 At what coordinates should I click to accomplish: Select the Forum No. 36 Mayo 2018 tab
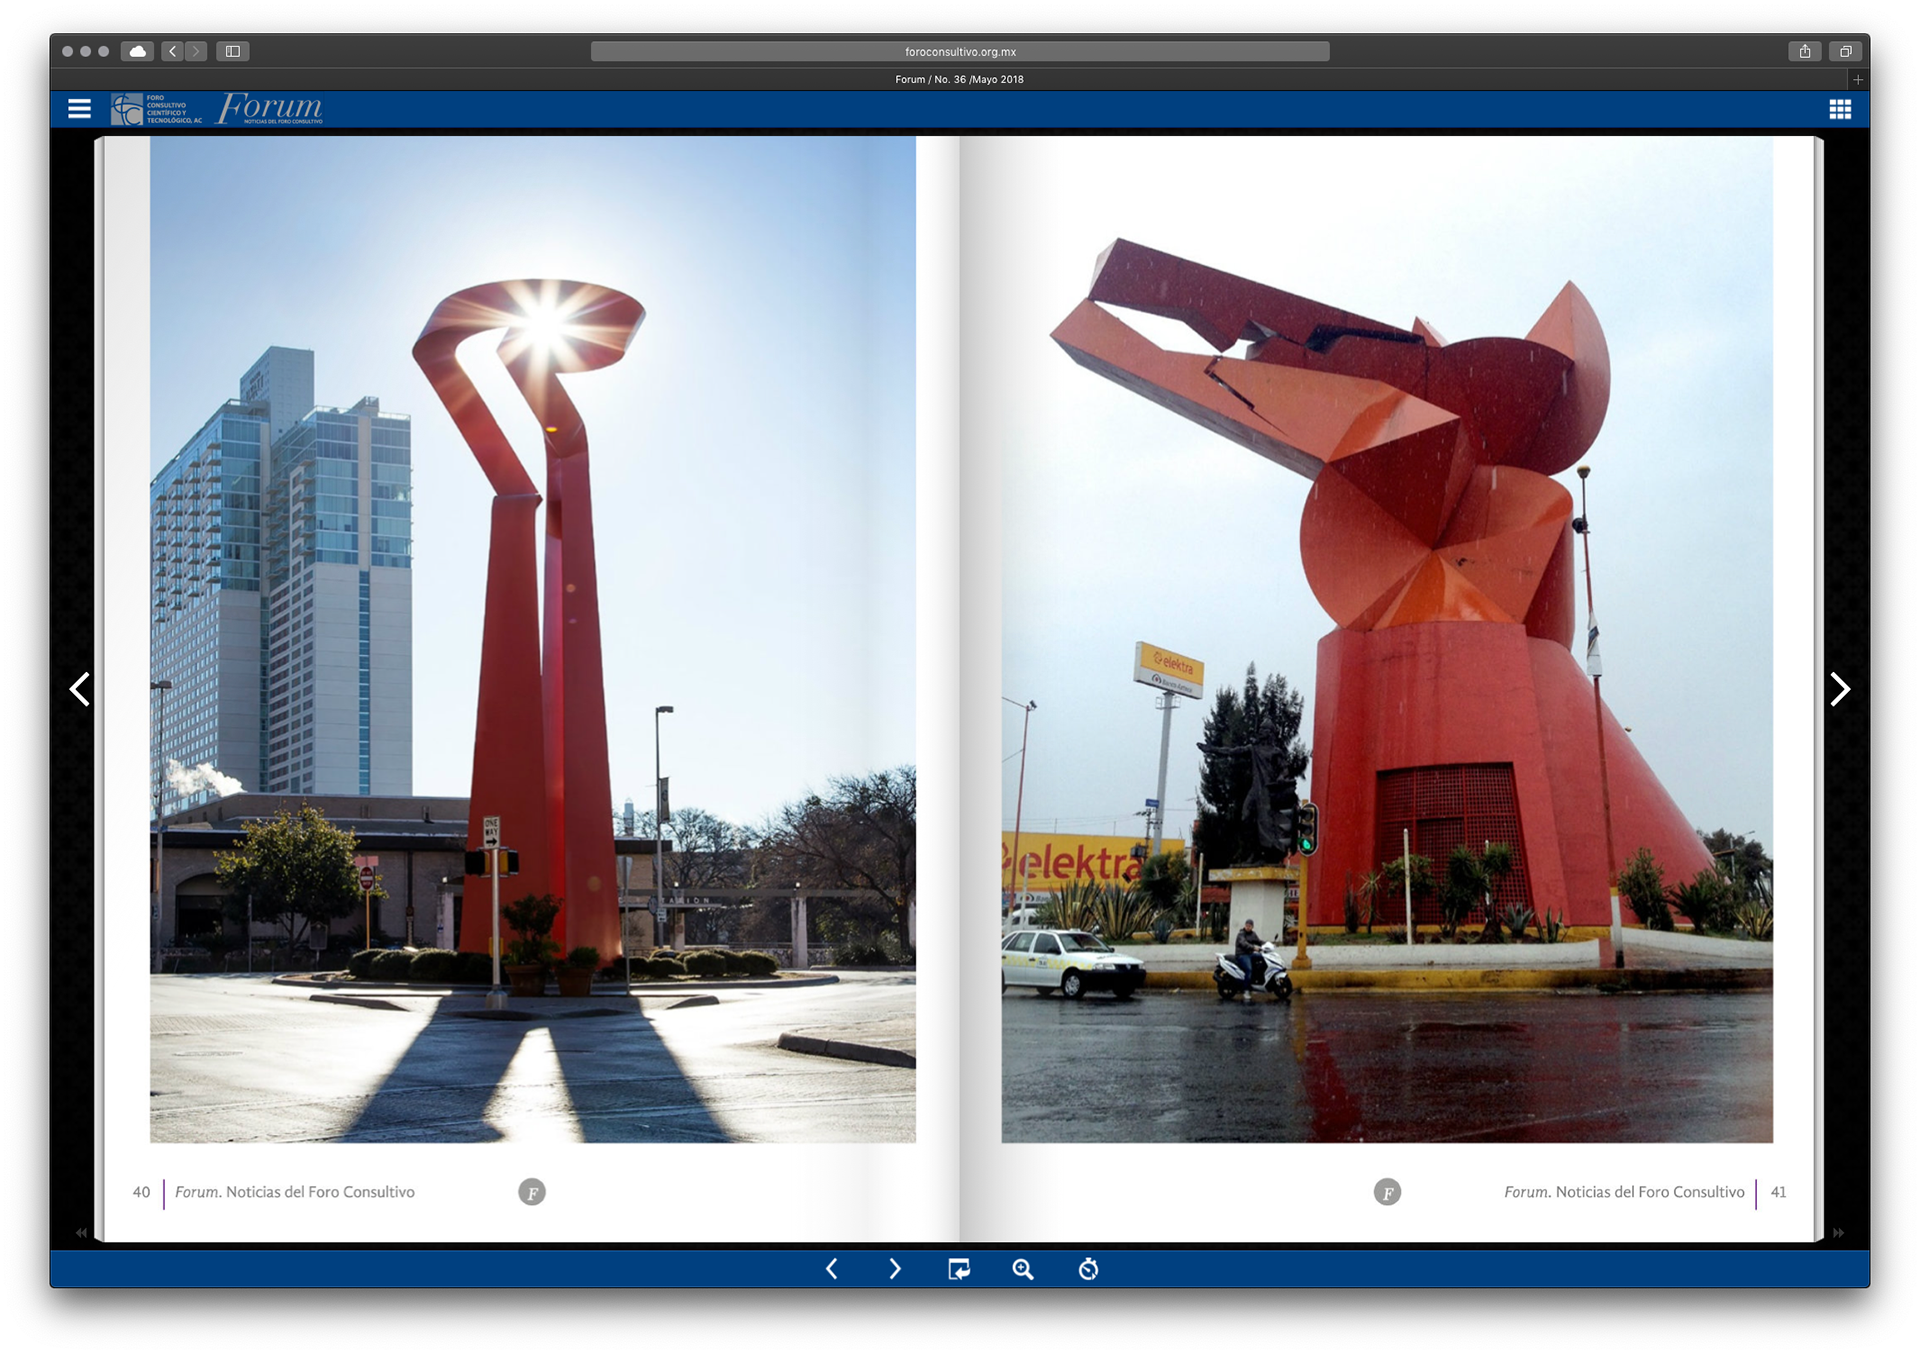click(958, 79)
